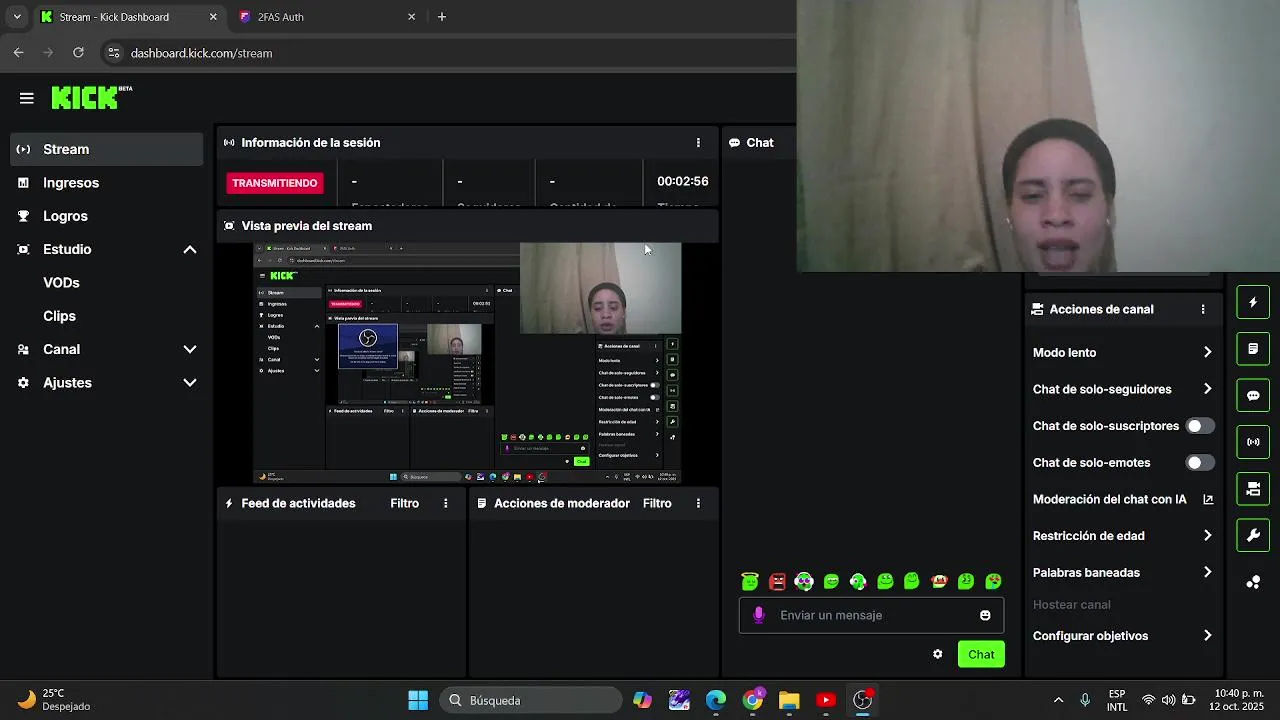Open the emoji picker smiley in message box
Viewport: 1280px width, 720px height.
click(985, 615)
